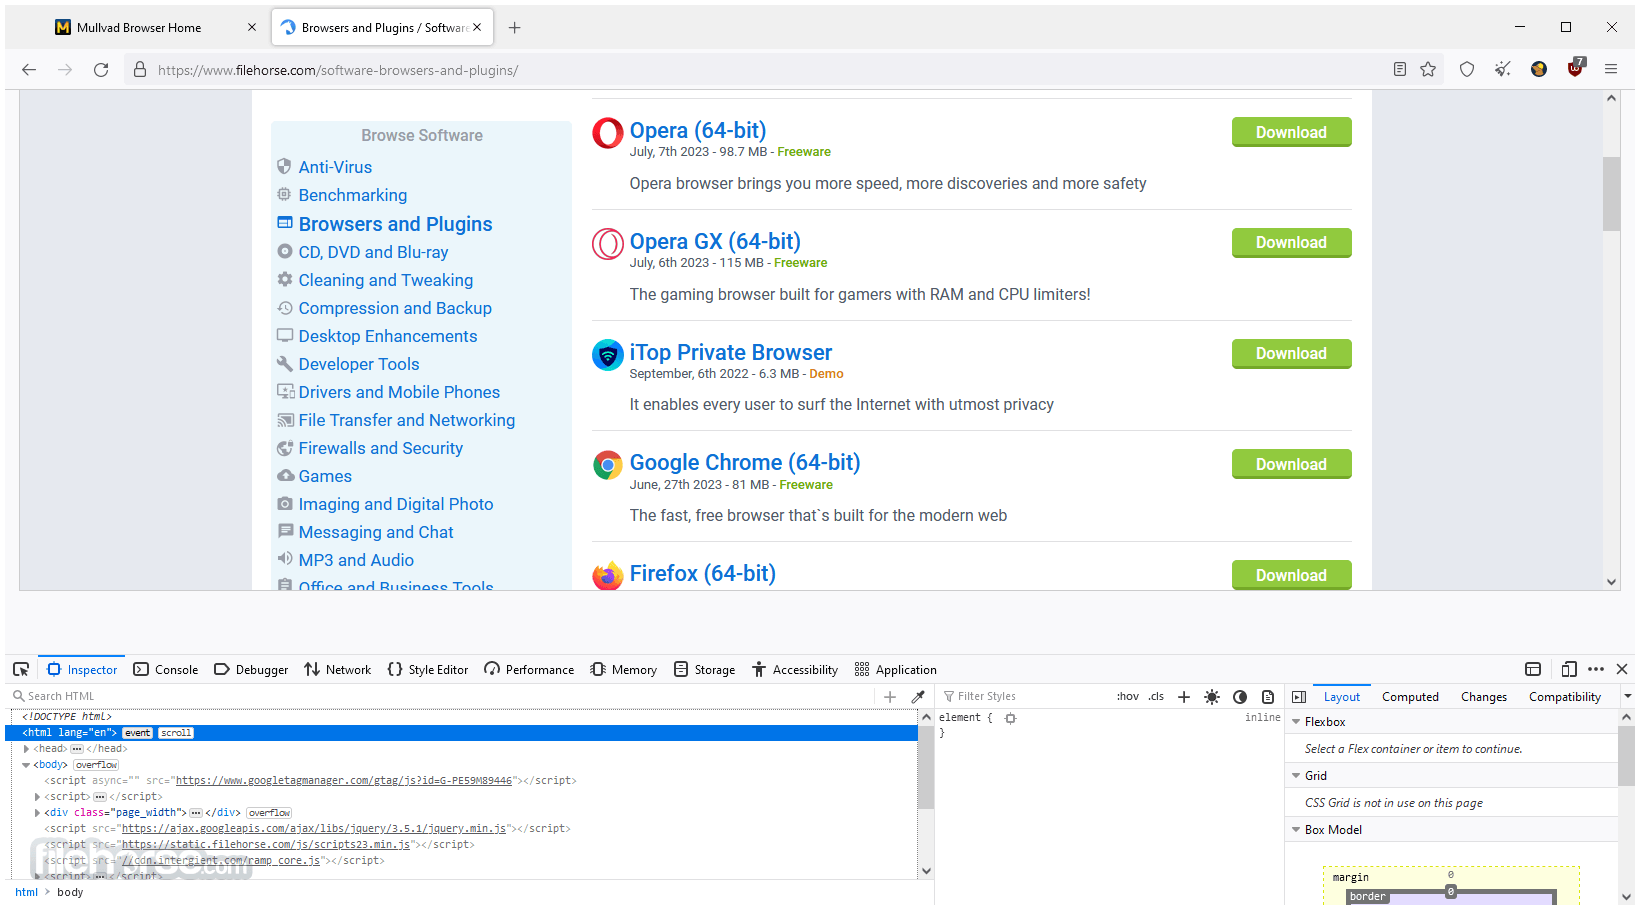Collapse the Grid section

point(1296,776)
